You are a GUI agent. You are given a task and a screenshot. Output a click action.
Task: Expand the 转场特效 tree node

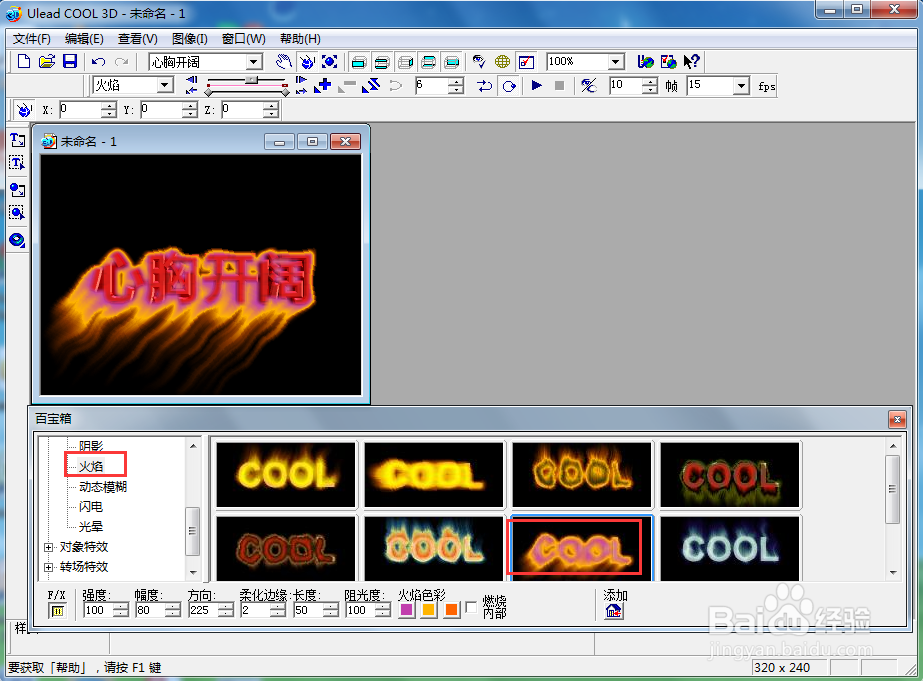click(48, 567)
